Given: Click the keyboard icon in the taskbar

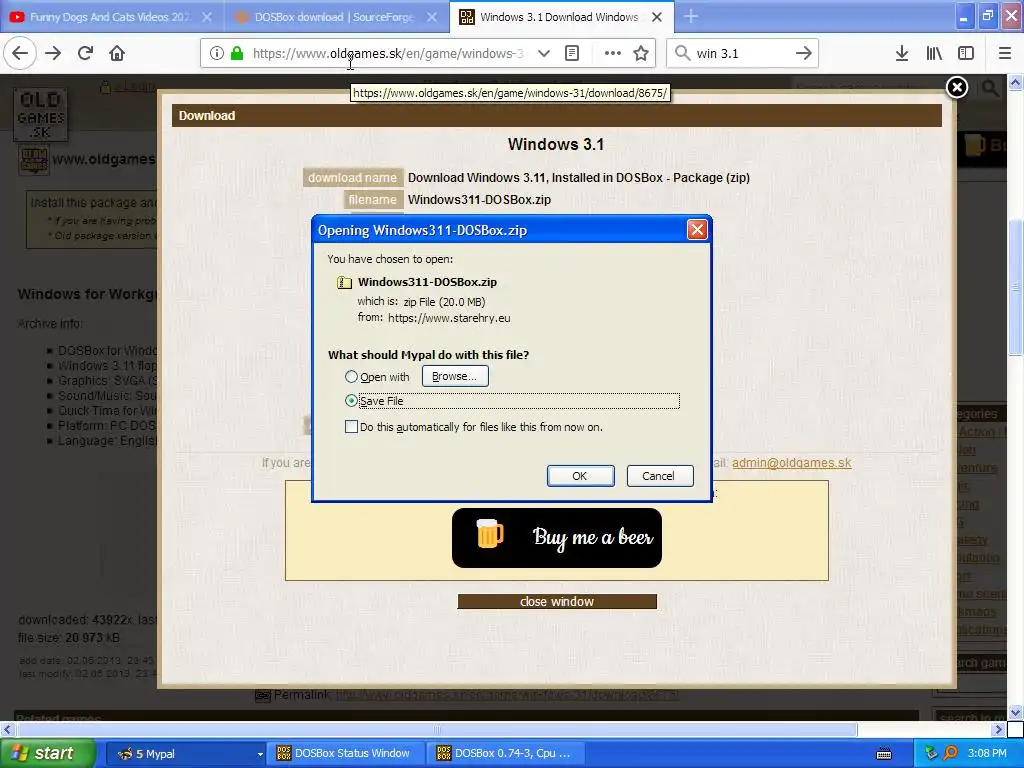Looking at the screenshot, I should point(884,754).
